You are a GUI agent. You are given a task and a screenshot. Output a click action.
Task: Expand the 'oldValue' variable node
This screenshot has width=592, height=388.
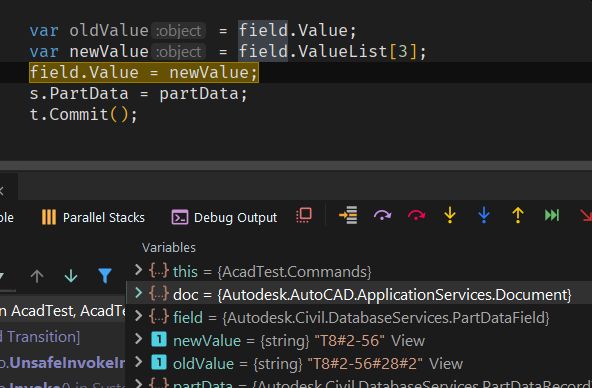[x=138, y=362]
